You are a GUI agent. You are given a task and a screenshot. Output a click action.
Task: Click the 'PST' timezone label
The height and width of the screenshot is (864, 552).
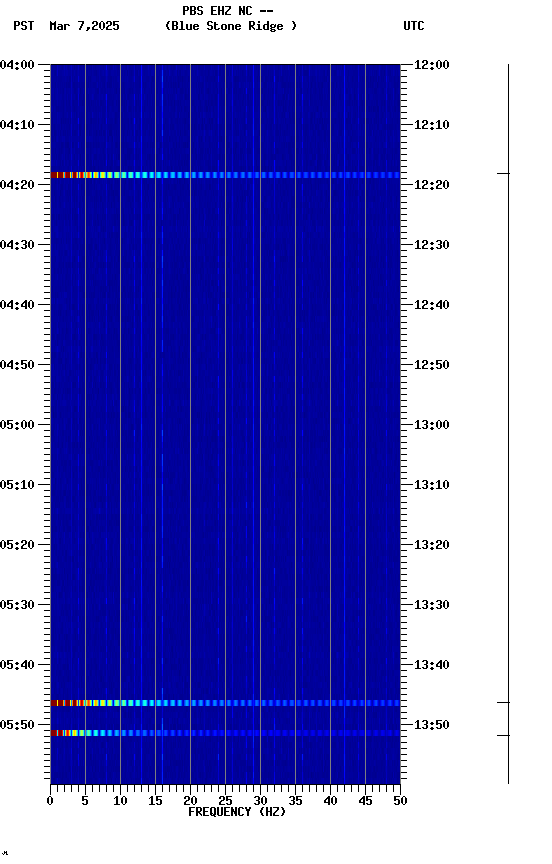(x=24, y=26)
